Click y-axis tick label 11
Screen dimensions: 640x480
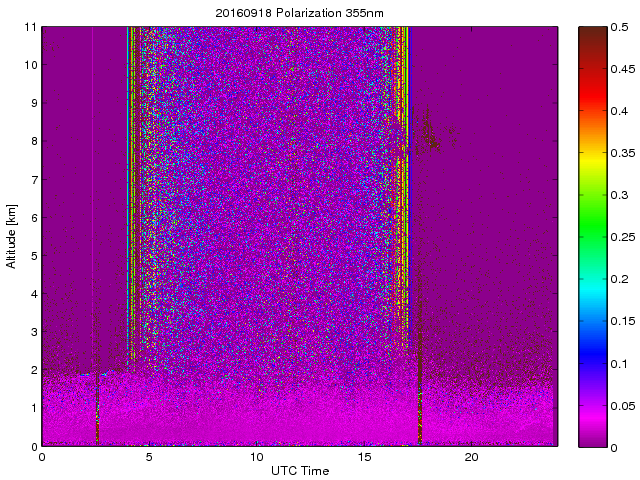click(30, 27)
